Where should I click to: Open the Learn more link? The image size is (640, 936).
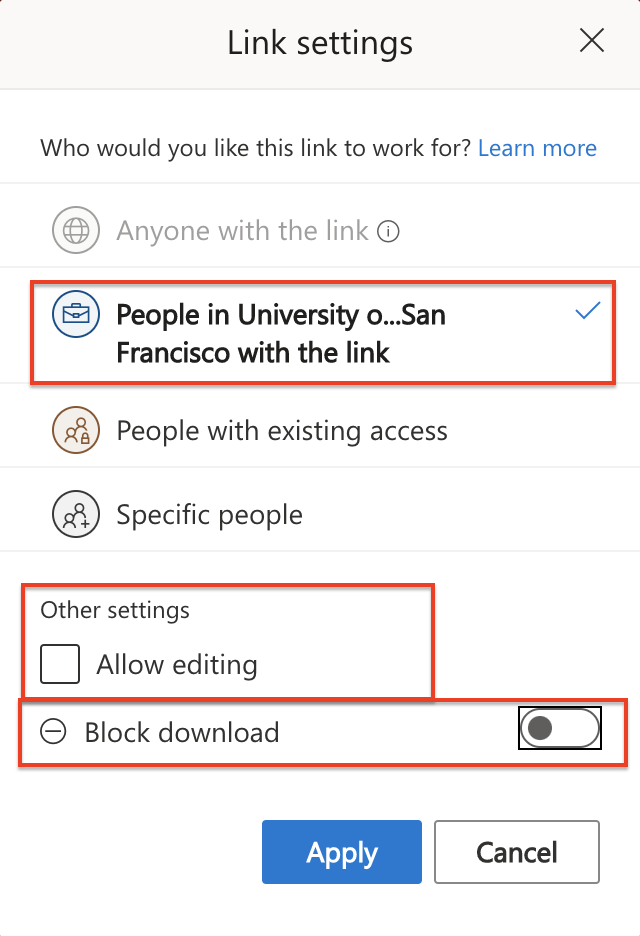pyautogui.click(x=537, y=149)
